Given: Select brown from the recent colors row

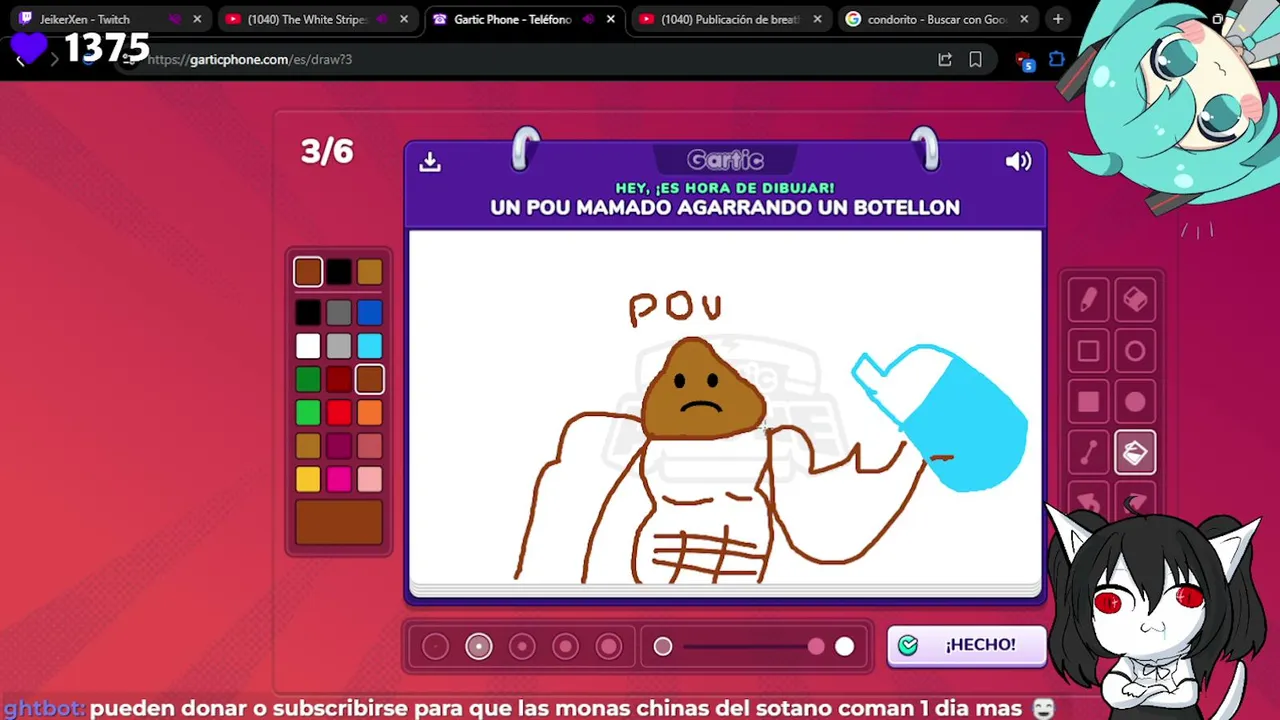Looking at the screenshot, I should pos(308,272).
